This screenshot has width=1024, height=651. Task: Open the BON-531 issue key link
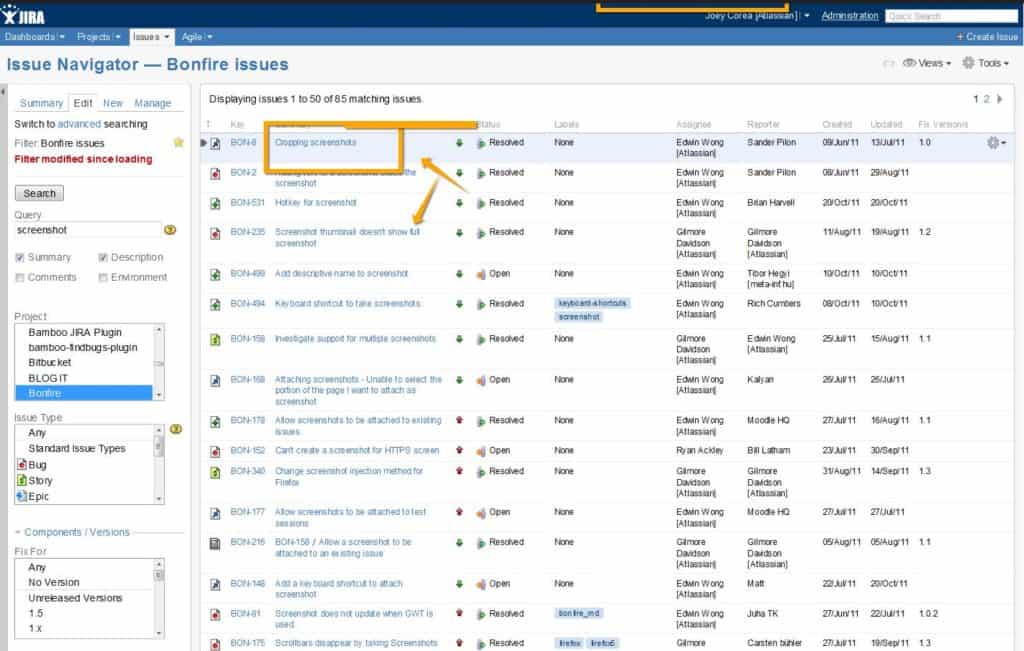point(248,203)
